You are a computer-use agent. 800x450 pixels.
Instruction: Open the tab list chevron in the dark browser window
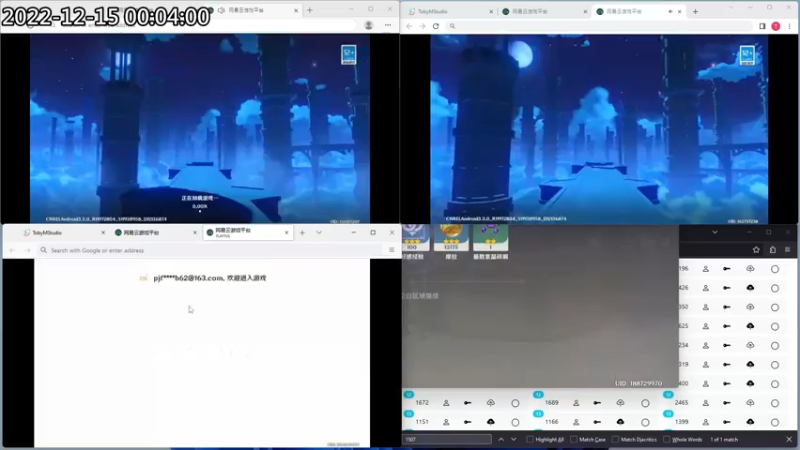[x=715, y=232]
